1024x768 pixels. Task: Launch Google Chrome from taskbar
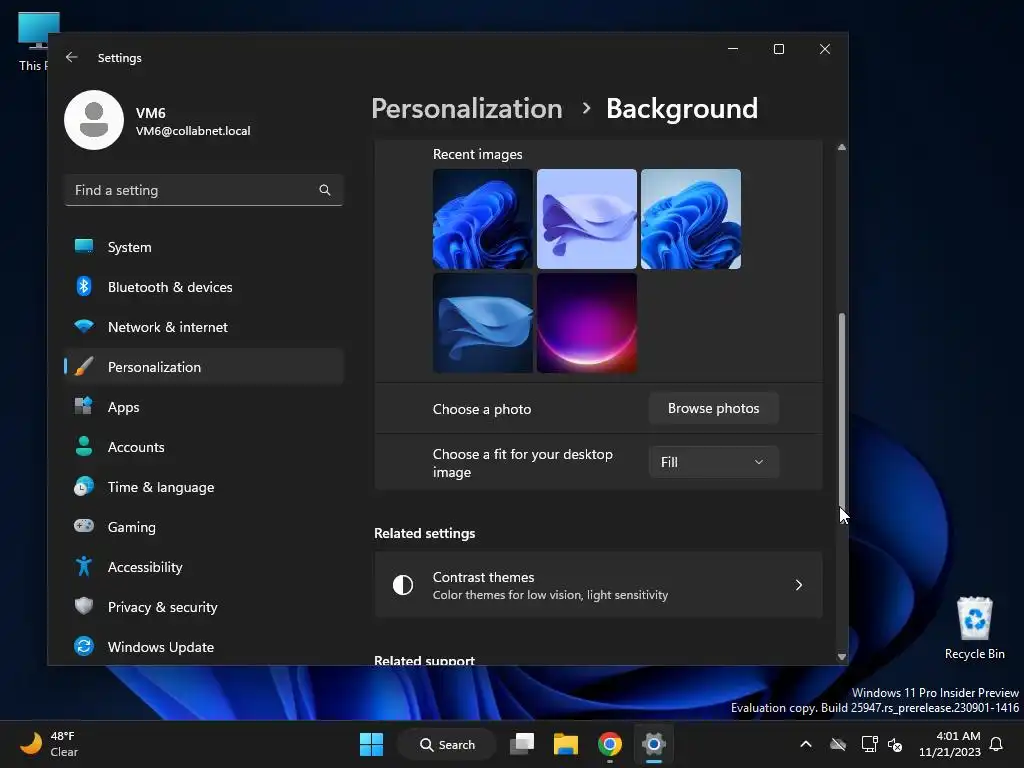tap(609, 744)
